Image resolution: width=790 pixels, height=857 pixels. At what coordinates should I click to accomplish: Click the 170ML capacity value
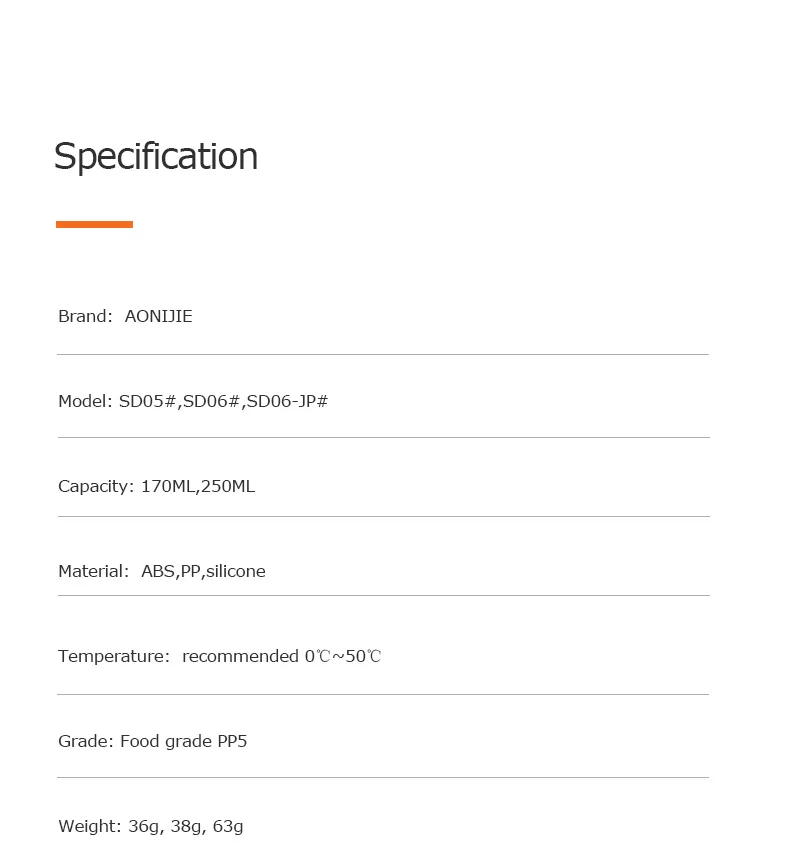tap(168, 486)
